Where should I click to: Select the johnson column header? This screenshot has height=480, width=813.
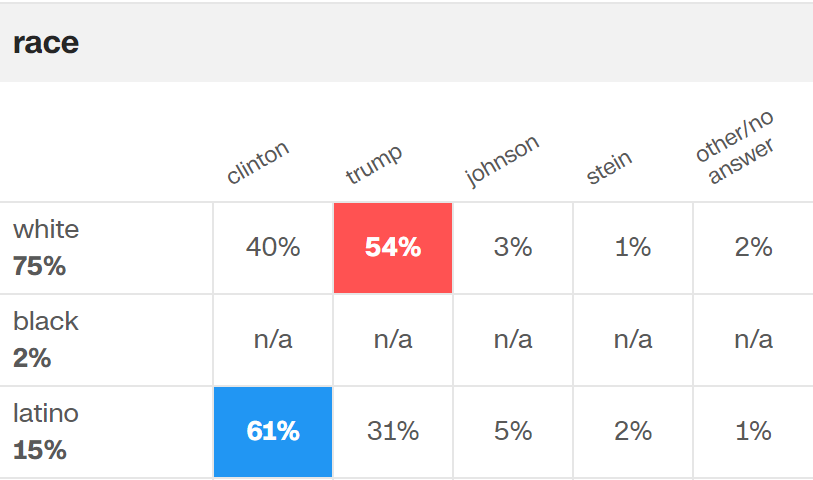point(502,160)
